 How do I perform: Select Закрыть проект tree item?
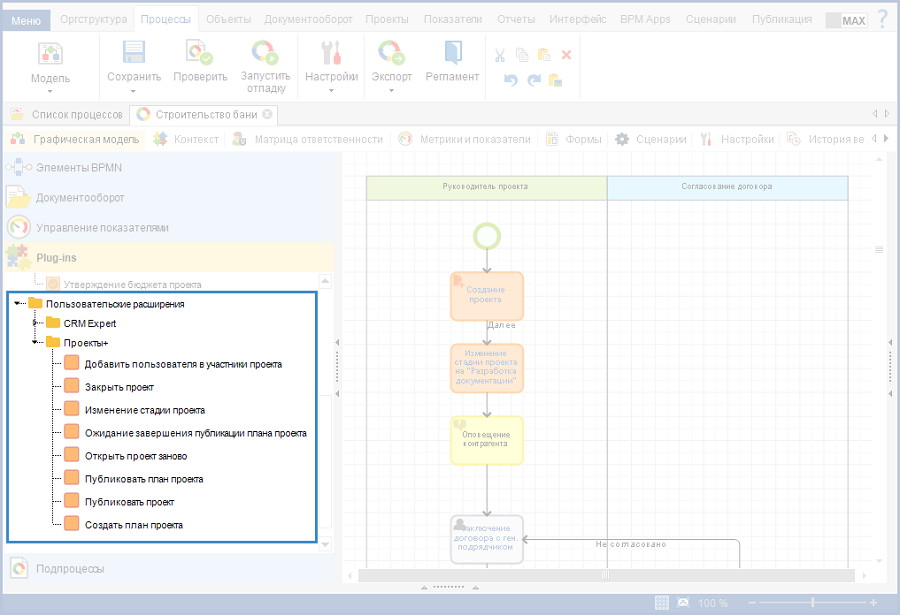(119, 387)
